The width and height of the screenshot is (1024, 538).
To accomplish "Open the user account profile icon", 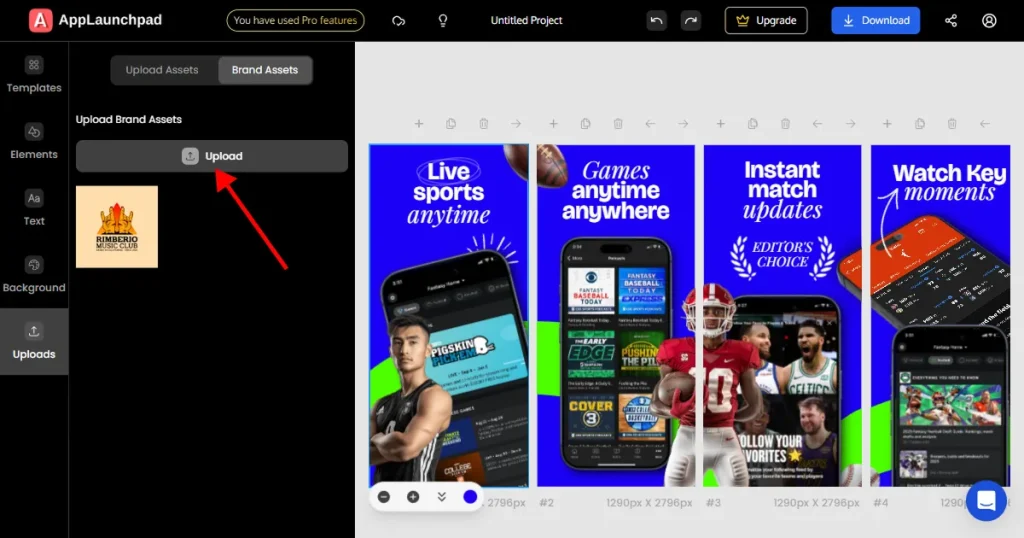I will (x=989, y=20).
